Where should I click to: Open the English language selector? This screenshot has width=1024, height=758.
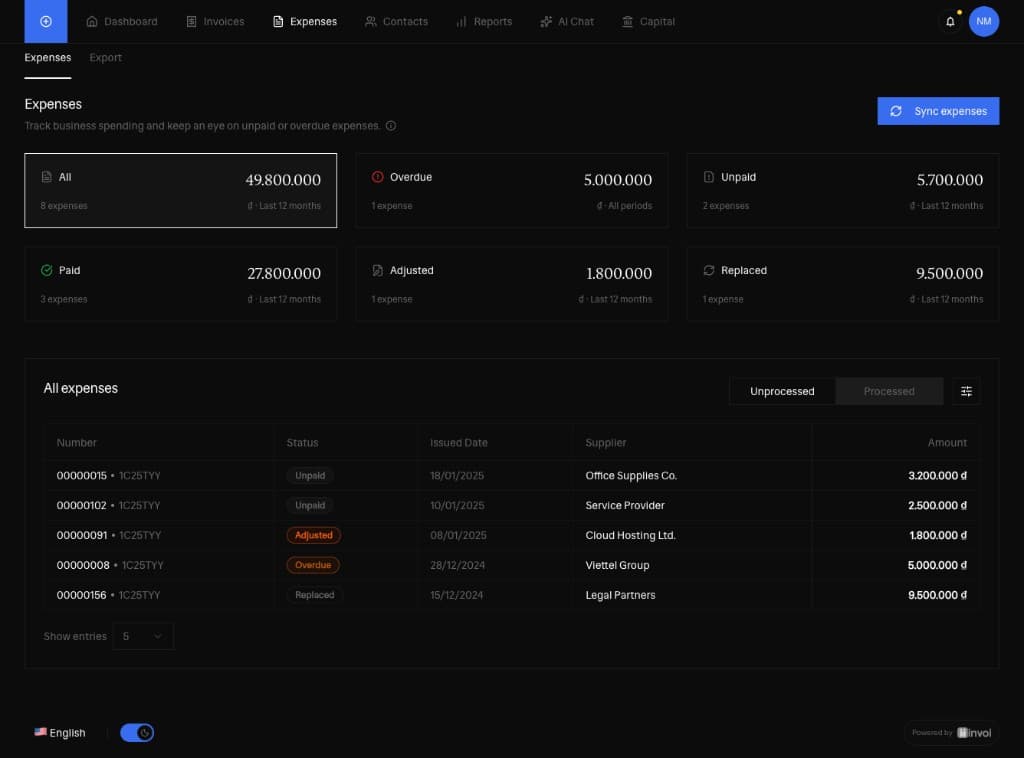point(59,733)
